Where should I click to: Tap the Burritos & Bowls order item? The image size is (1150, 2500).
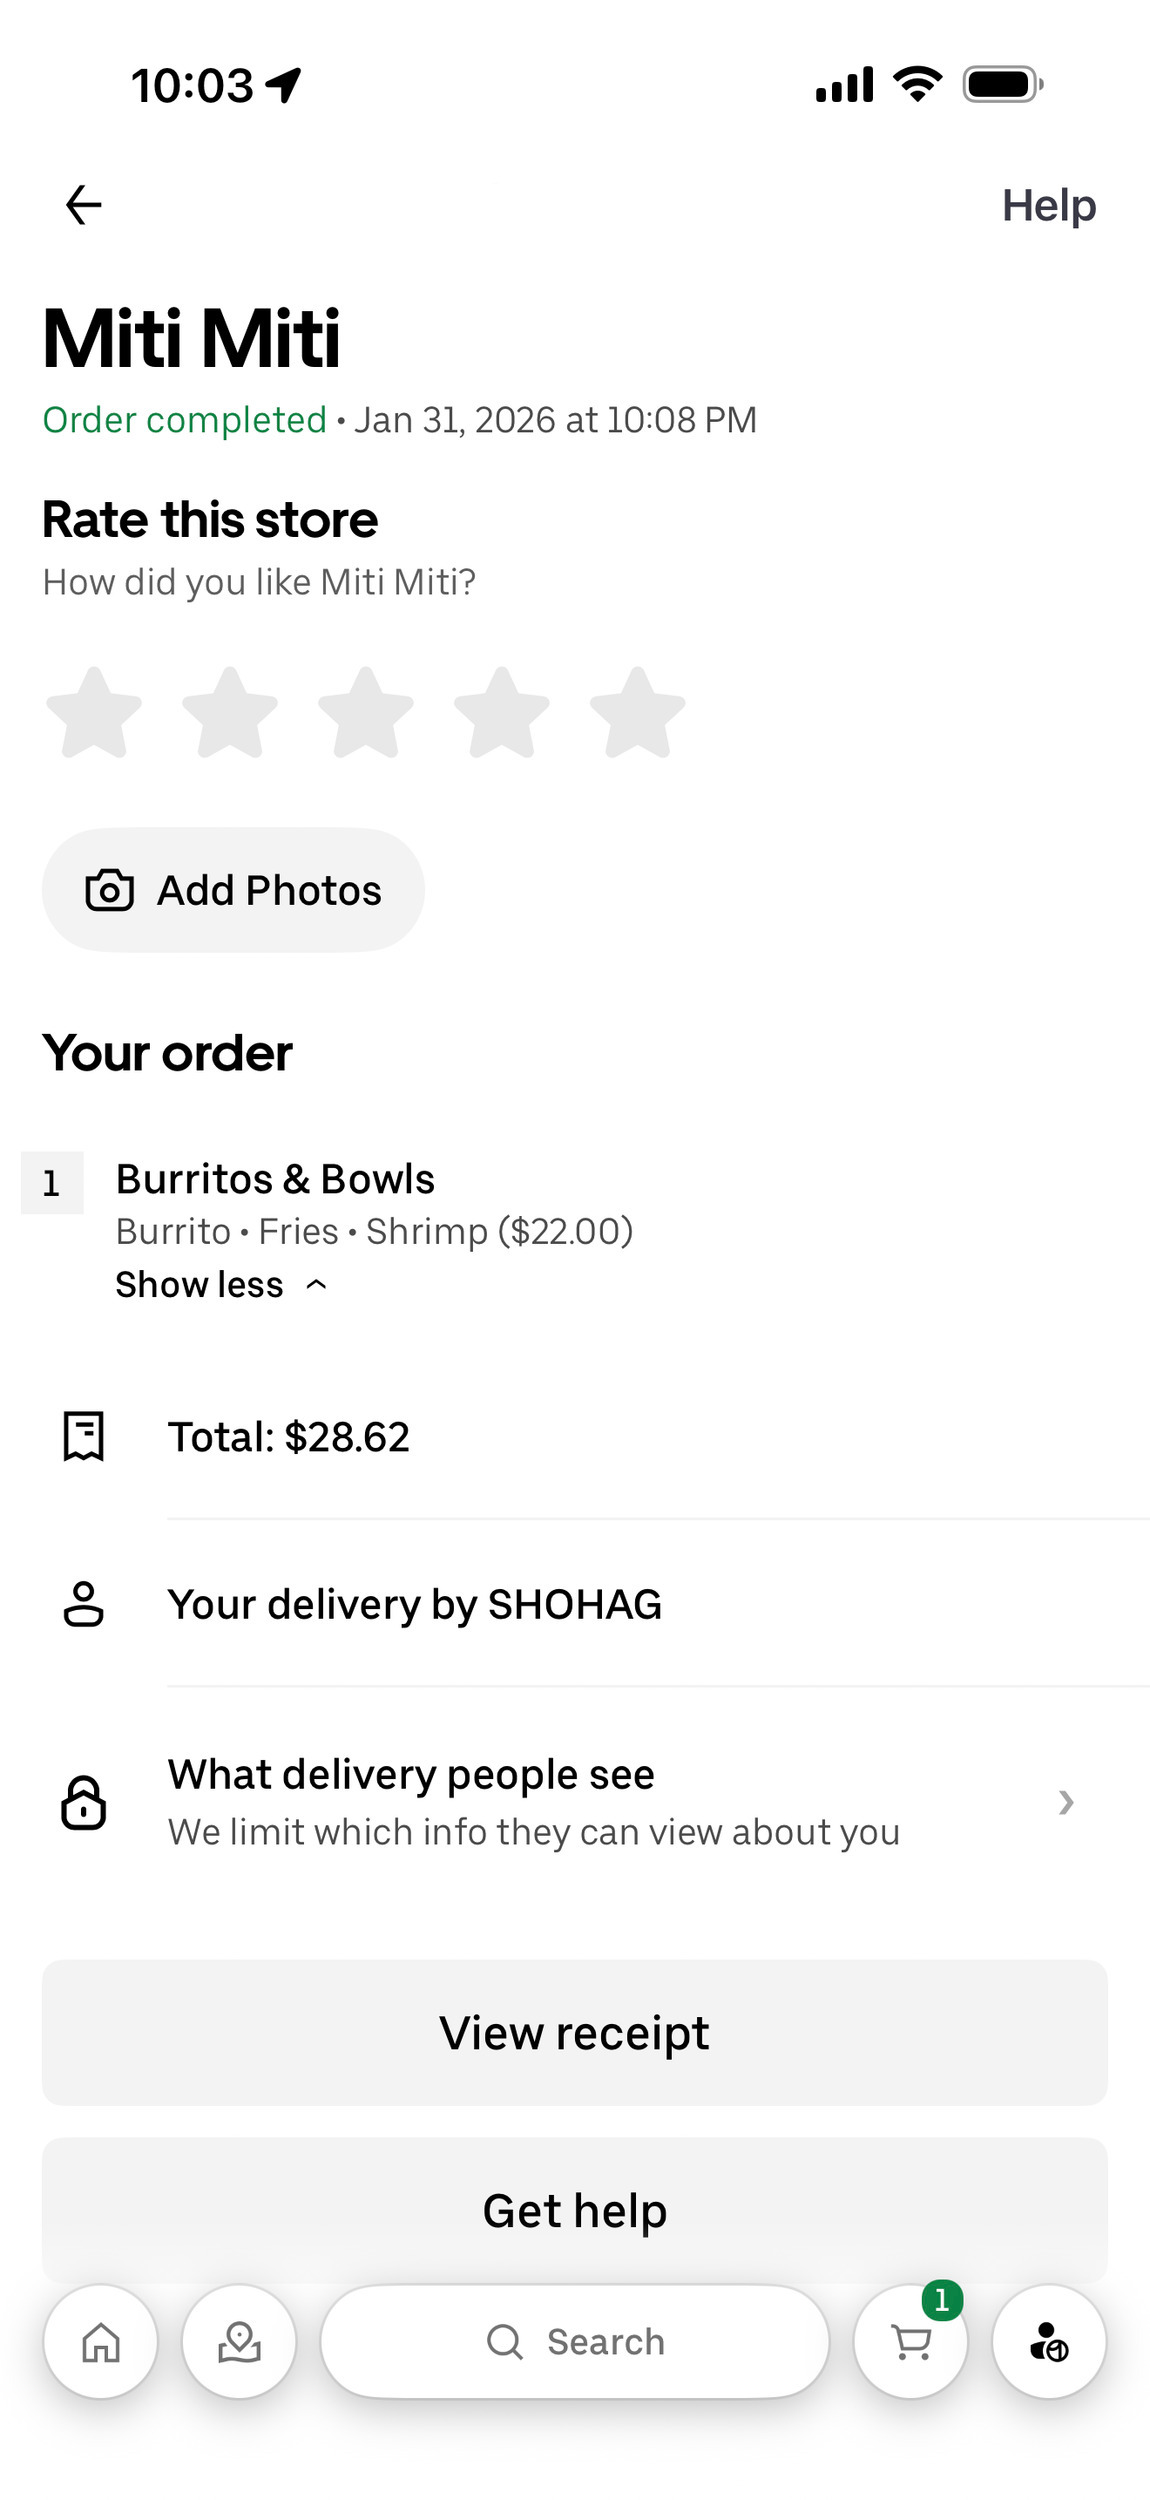click(x=276, y=1180)
